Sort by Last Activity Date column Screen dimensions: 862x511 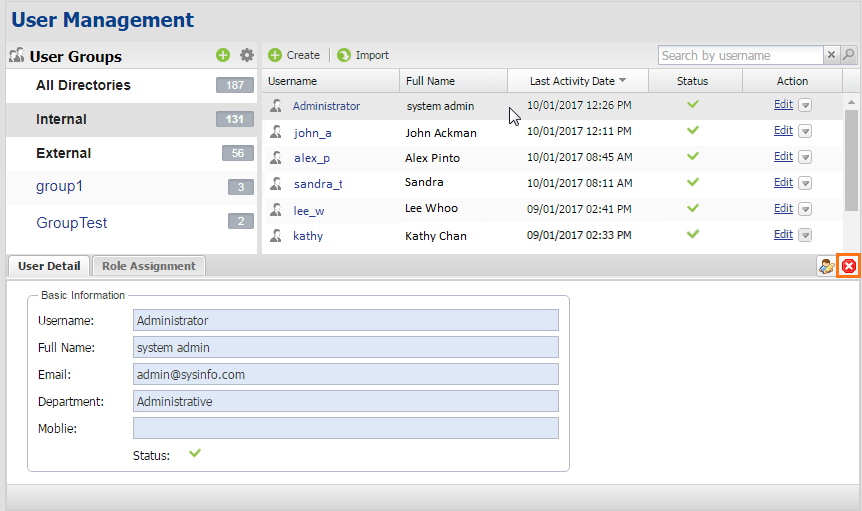tap(577, 81)
